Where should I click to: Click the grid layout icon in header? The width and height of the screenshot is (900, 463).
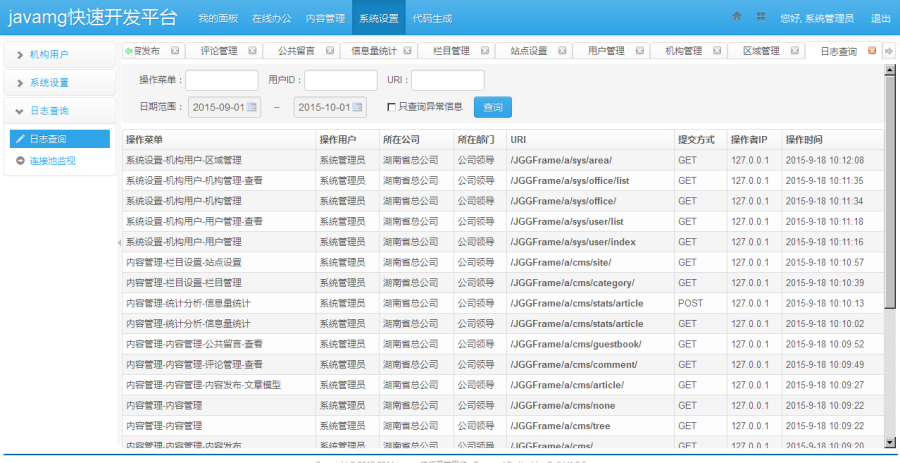pos(761,17)
